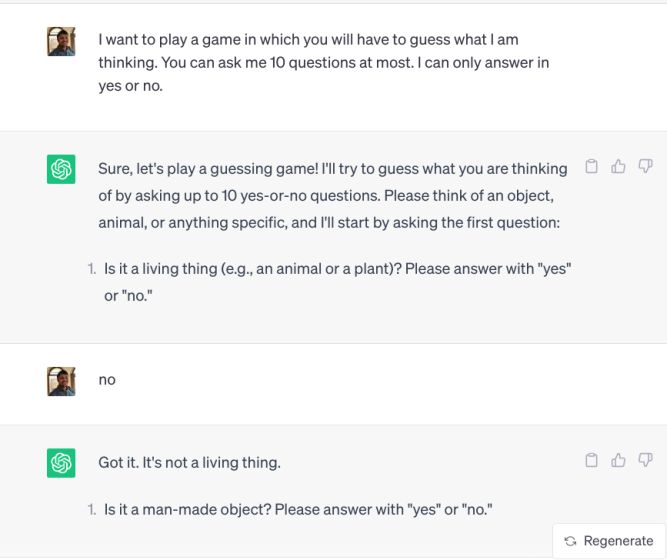This screenshot has height=560, width=667.
Task: Click the user's "no" reply text
Action: (107, 380)
